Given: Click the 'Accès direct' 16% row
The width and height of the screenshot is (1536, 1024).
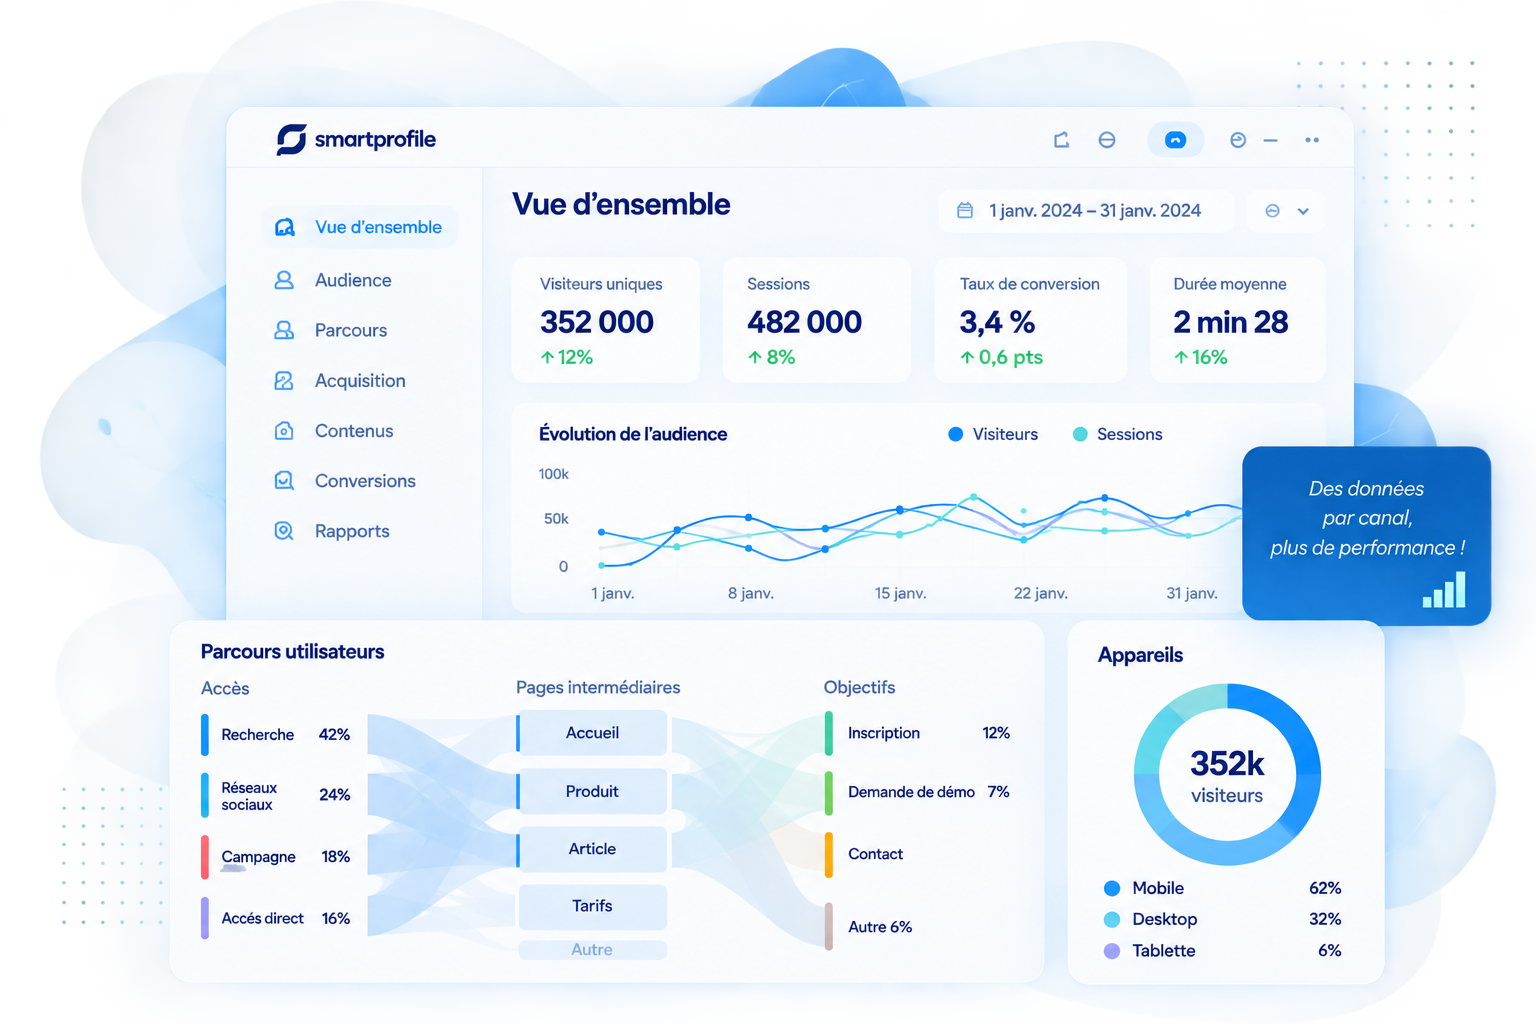Looking at the screenshot, I should 277,918.
